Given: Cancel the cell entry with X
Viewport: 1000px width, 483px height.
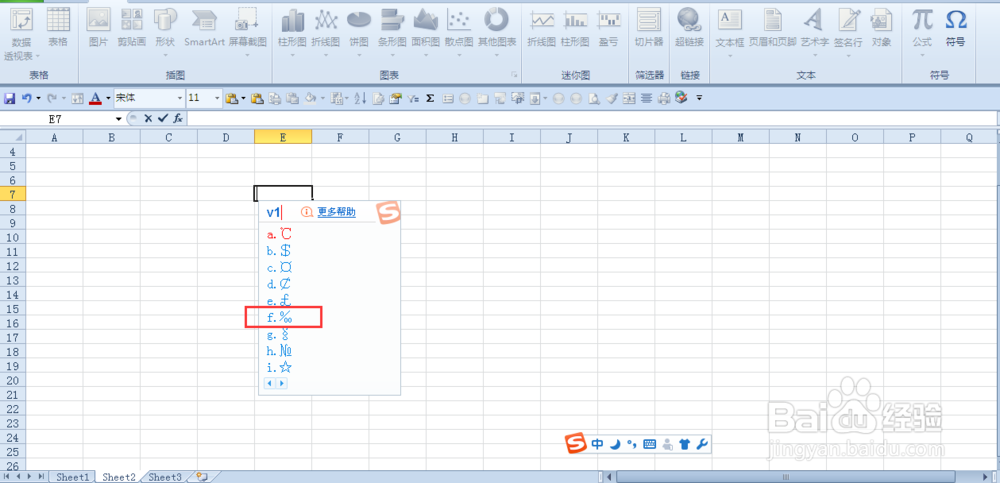Looking at the screenshot, I should (x=148, y=118).
